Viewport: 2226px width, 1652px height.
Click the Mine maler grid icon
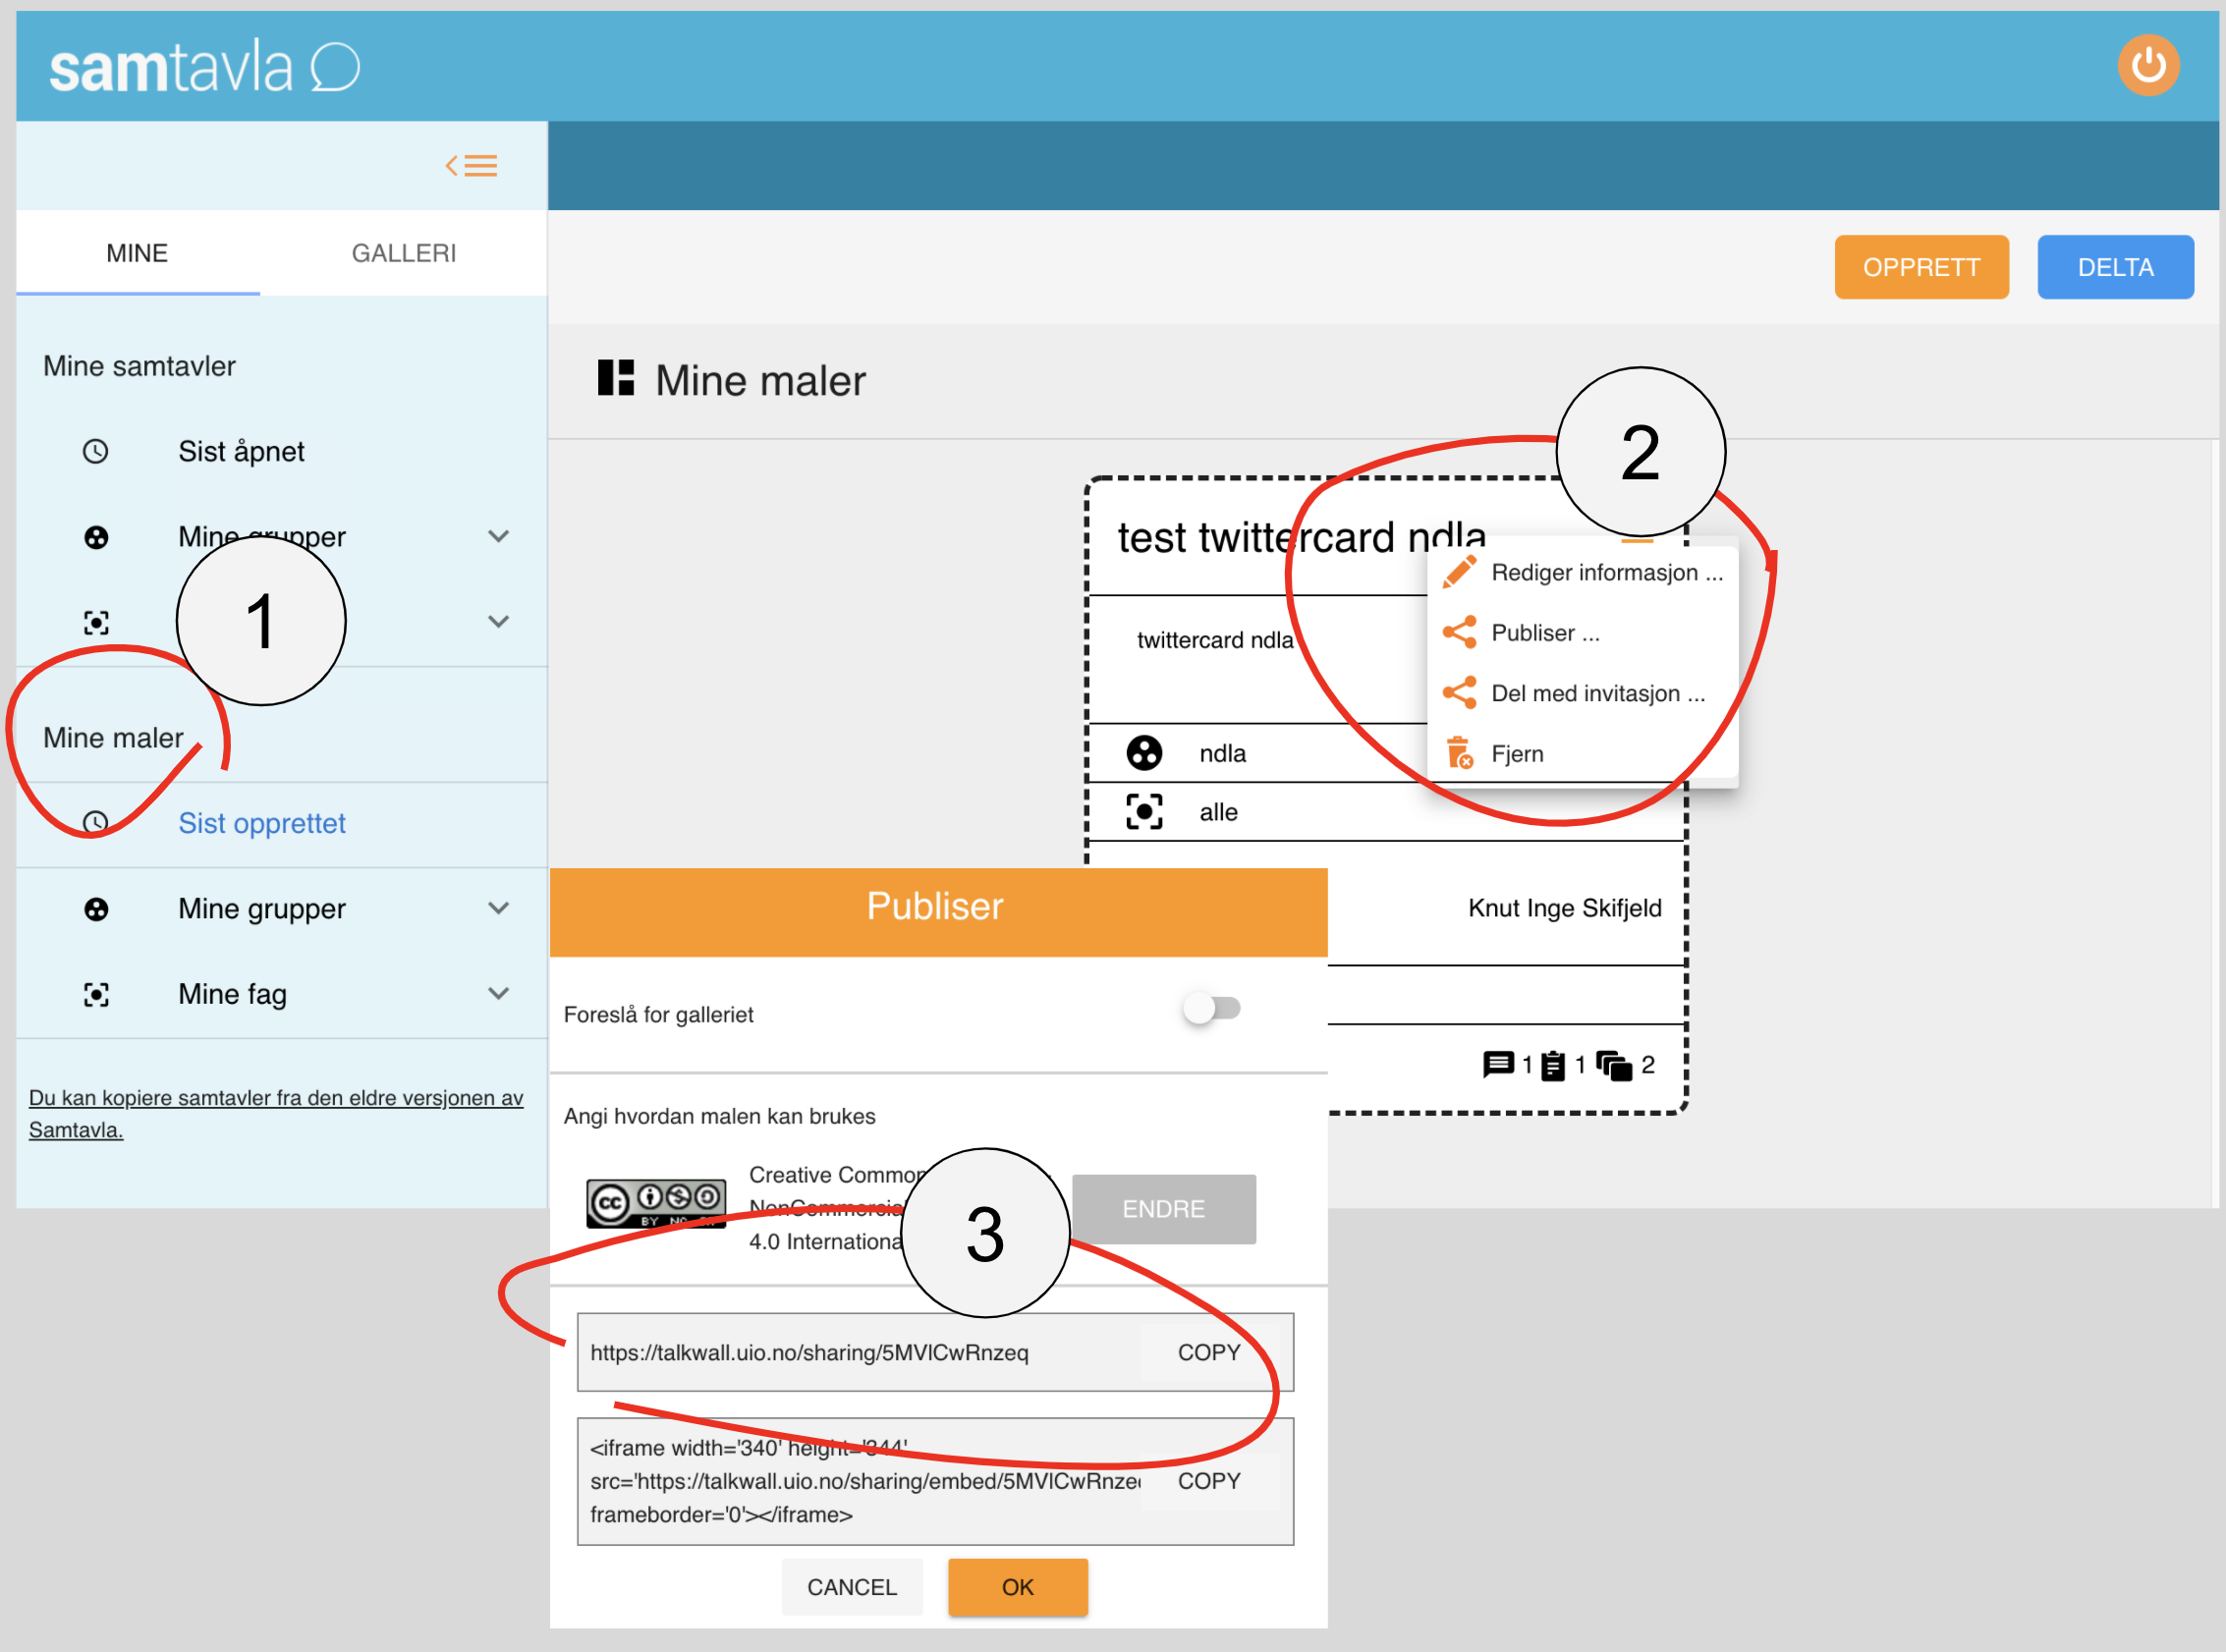click(615, 378)
